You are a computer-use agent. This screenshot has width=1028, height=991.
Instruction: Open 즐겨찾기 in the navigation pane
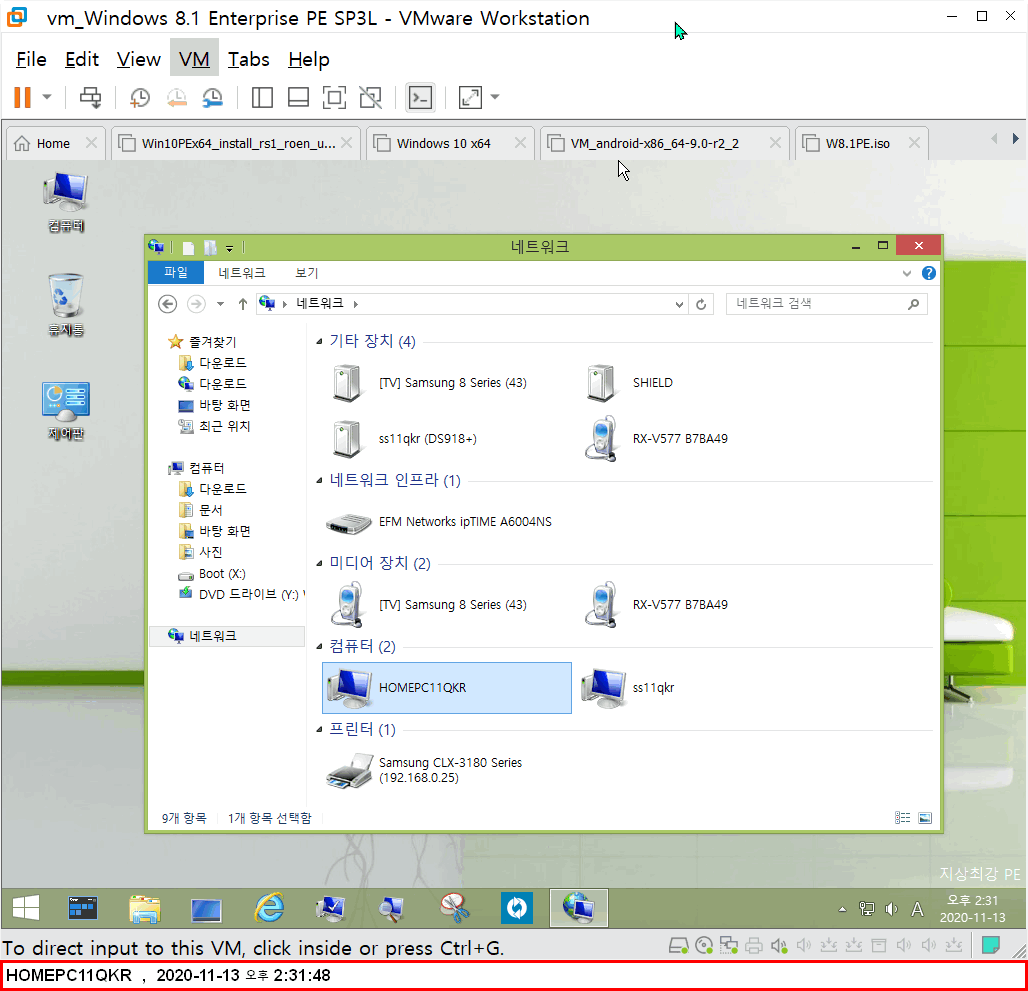[203, 342]
